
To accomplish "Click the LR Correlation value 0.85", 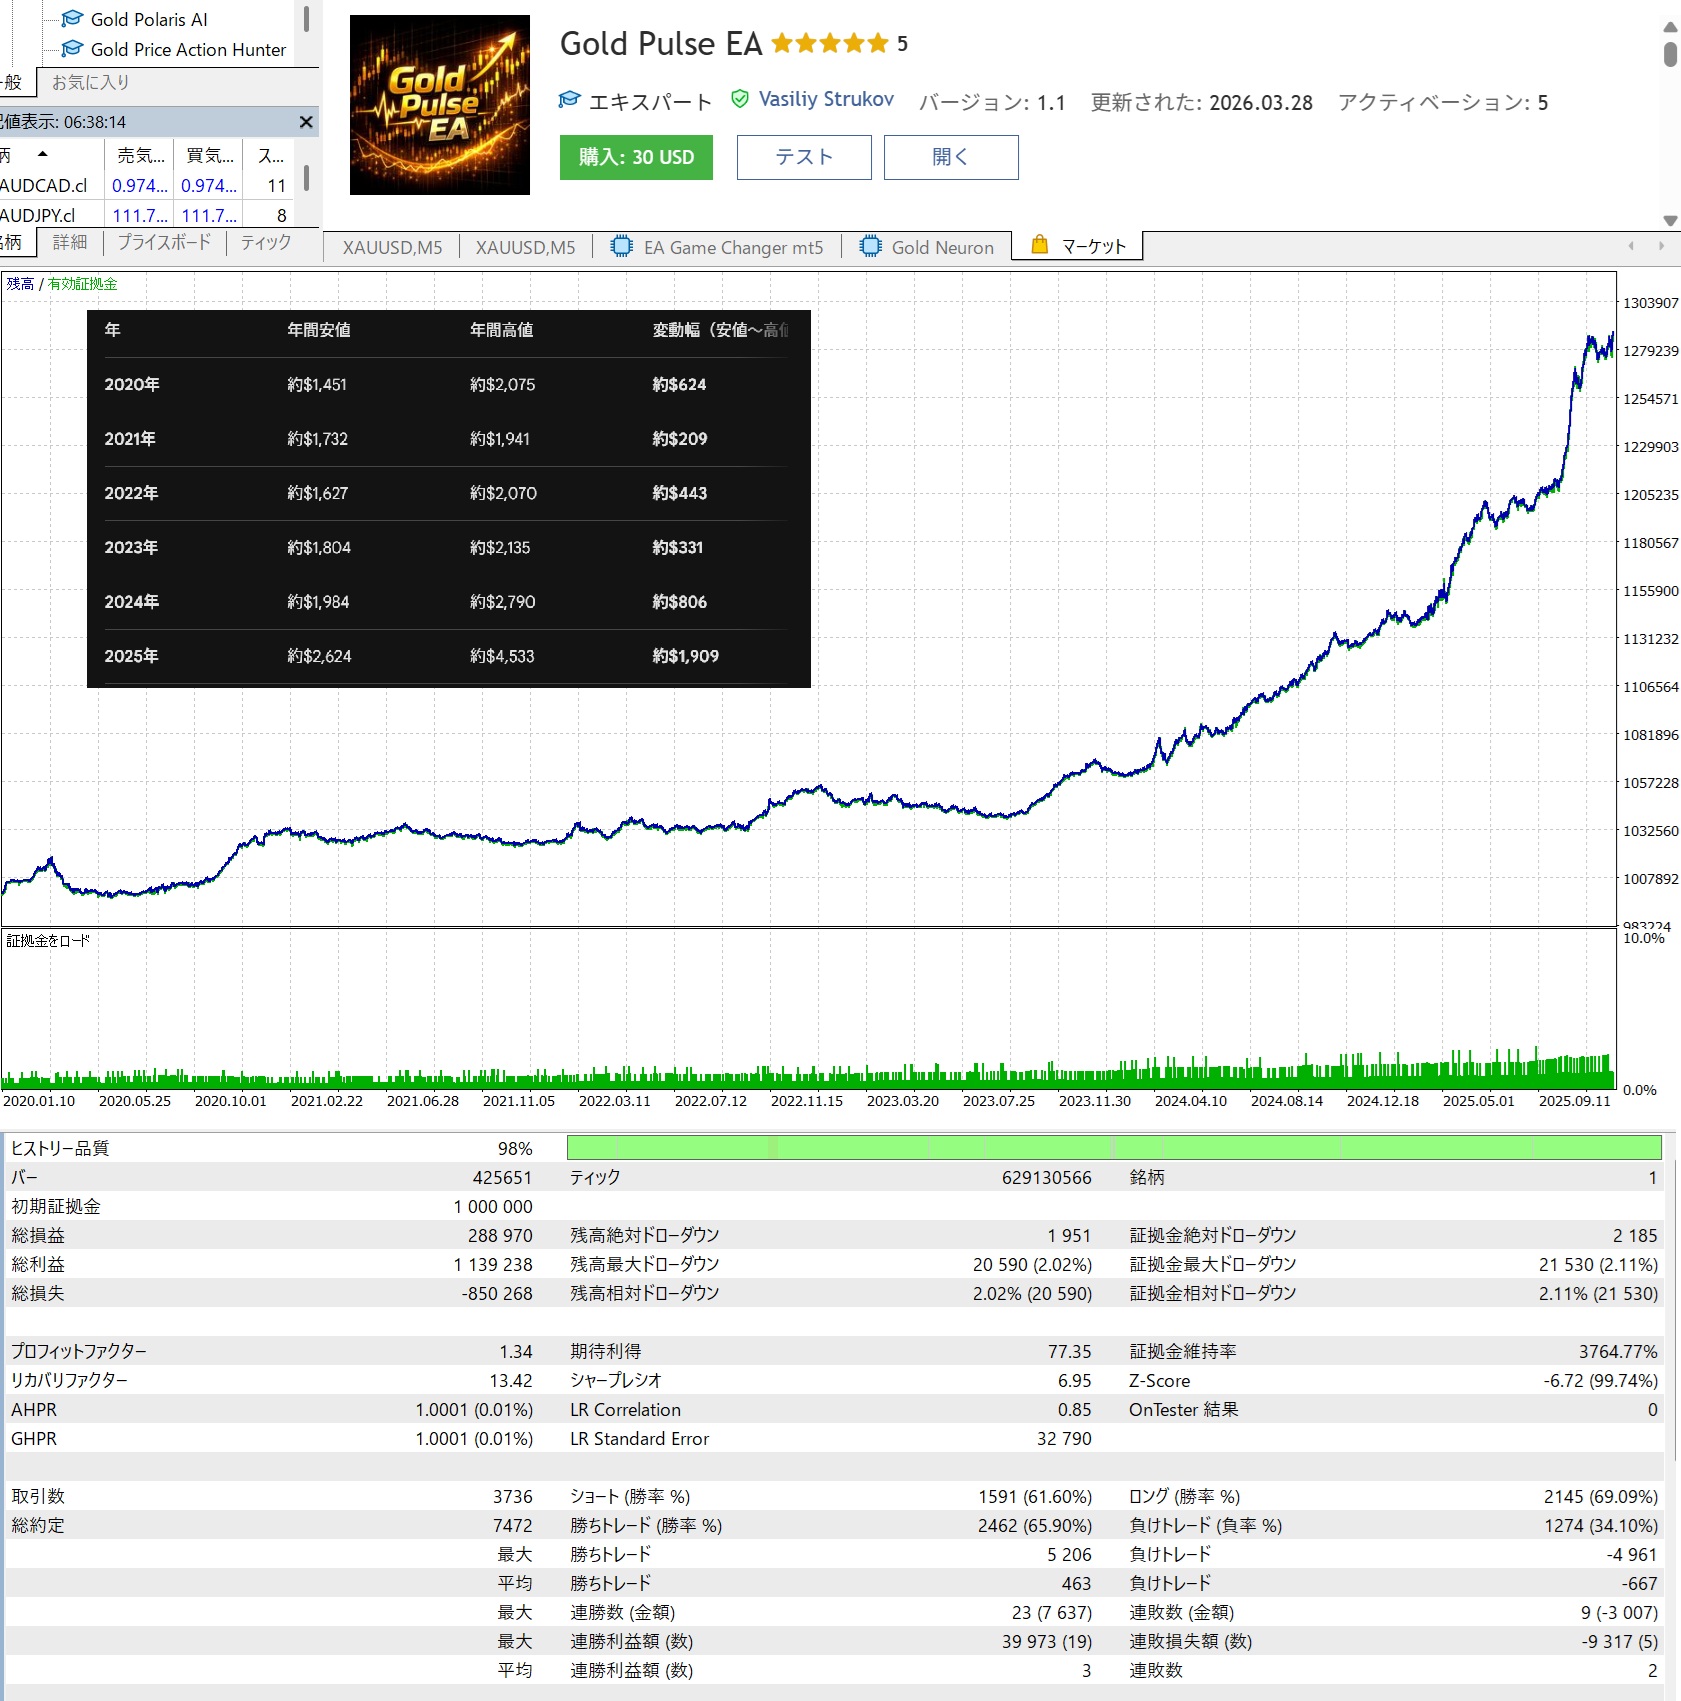I will point(1075,1409).
